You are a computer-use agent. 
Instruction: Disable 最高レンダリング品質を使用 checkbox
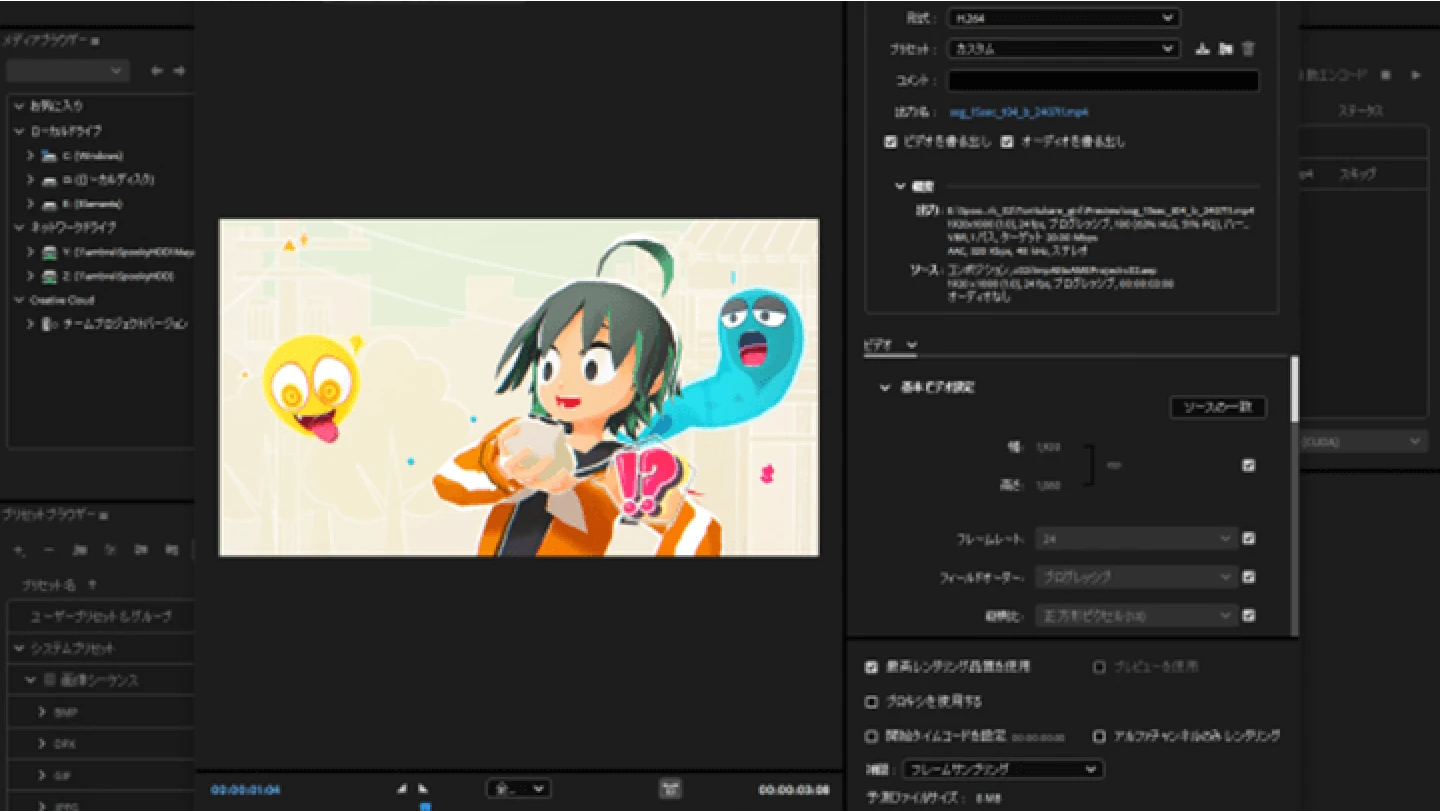871,667
